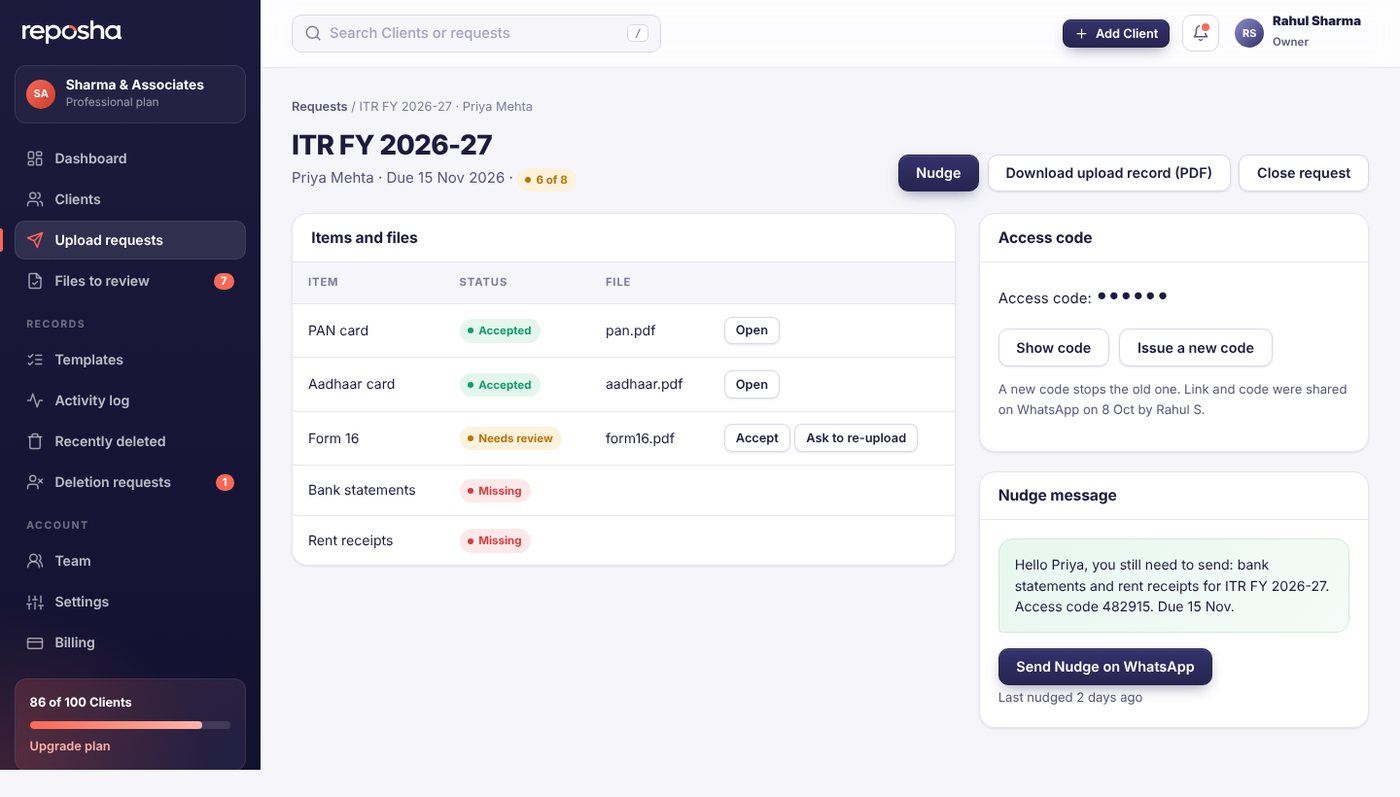Open the Deletion requests user-remove icon
This screenshot has height=797, width=1400.
click(x=35, y=482)
